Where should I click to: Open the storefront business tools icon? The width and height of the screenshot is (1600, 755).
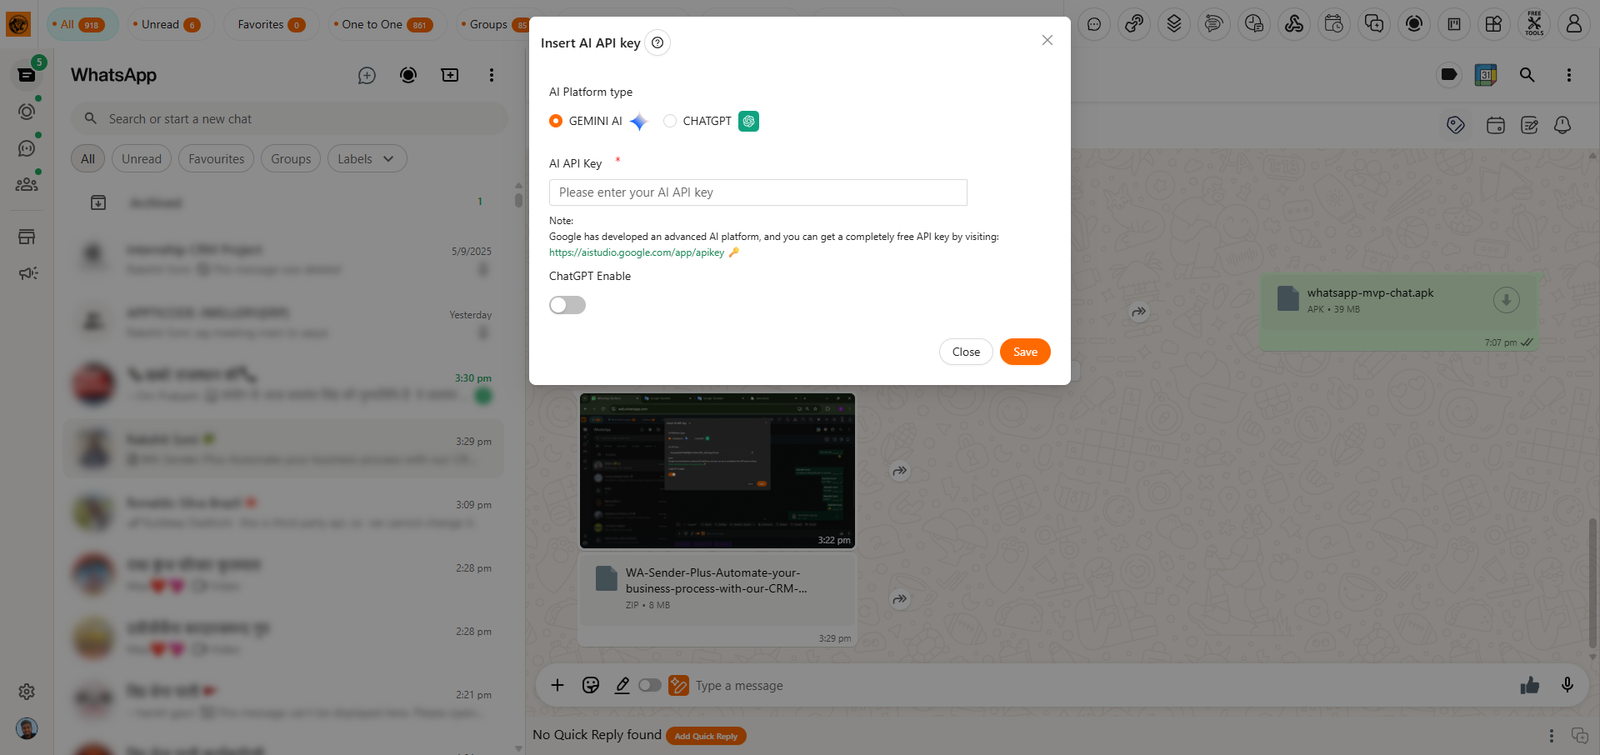27,237
